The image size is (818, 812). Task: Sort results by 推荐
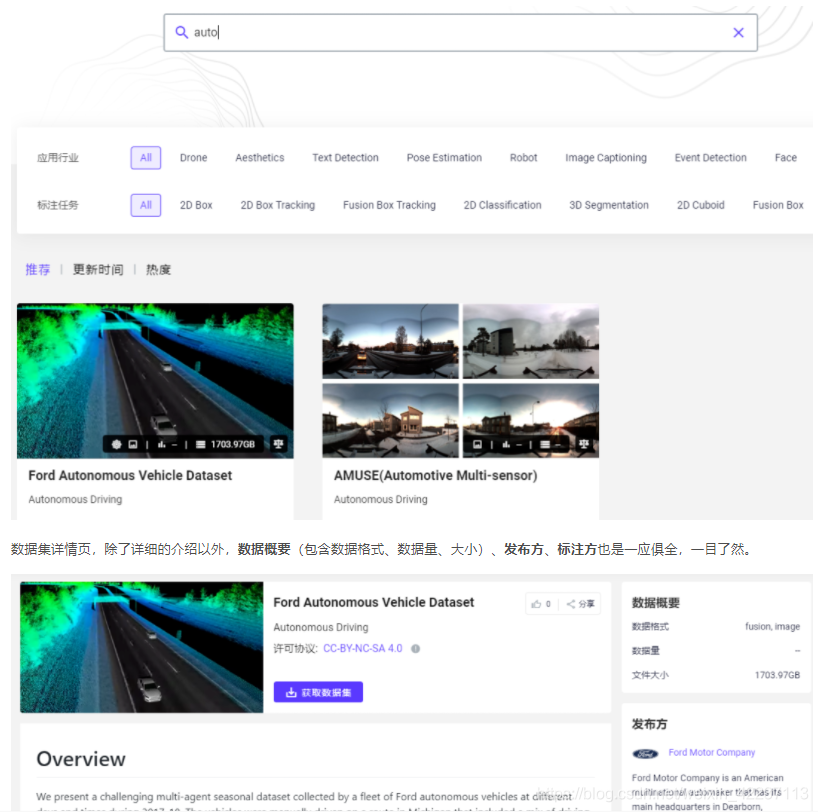coord(38,269)
